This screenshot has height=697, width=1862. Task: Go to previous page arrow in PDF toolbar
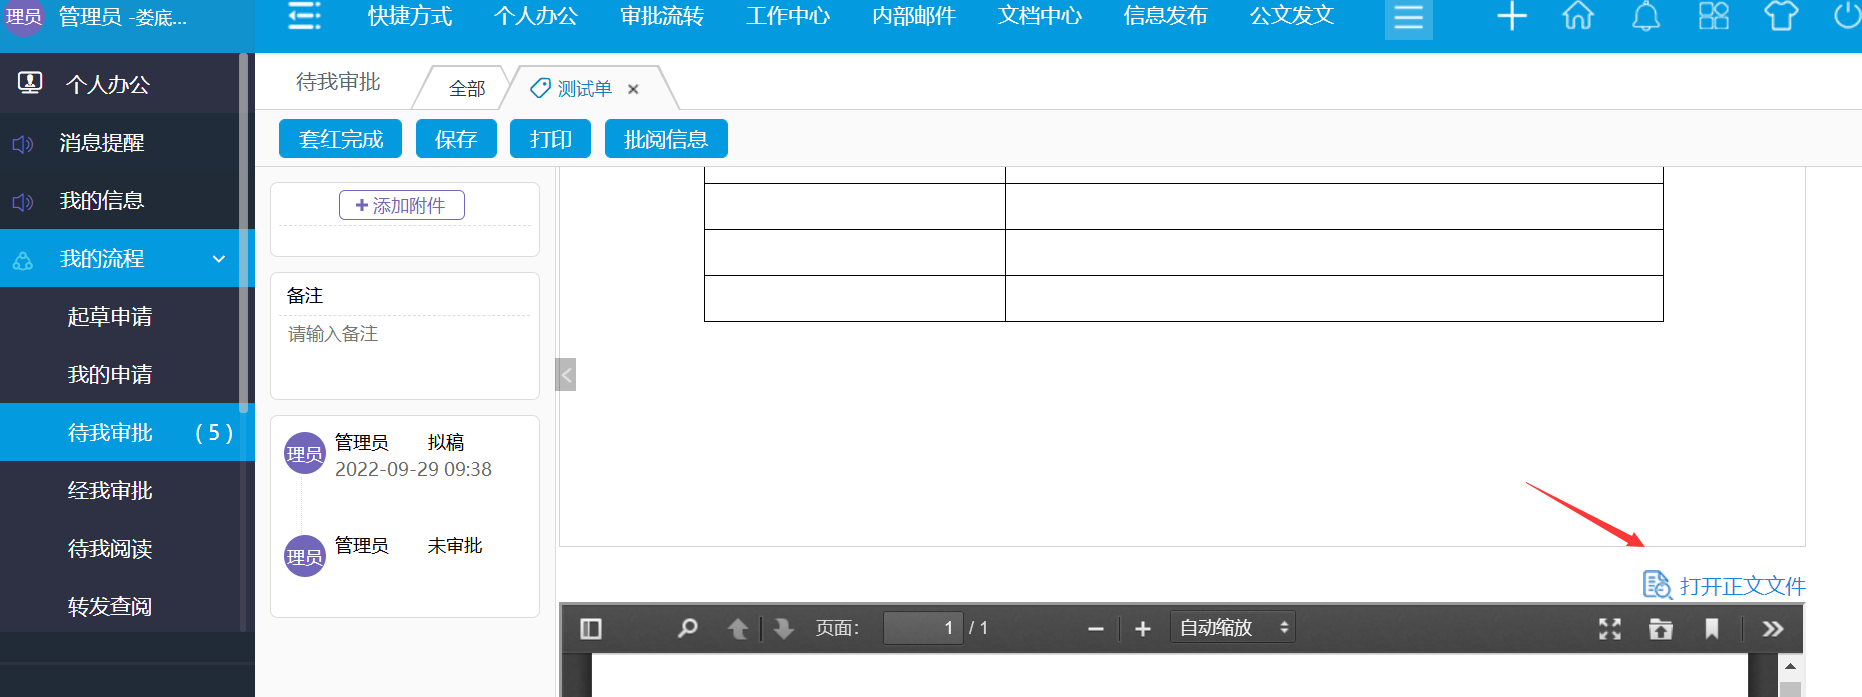coord(738,628)
